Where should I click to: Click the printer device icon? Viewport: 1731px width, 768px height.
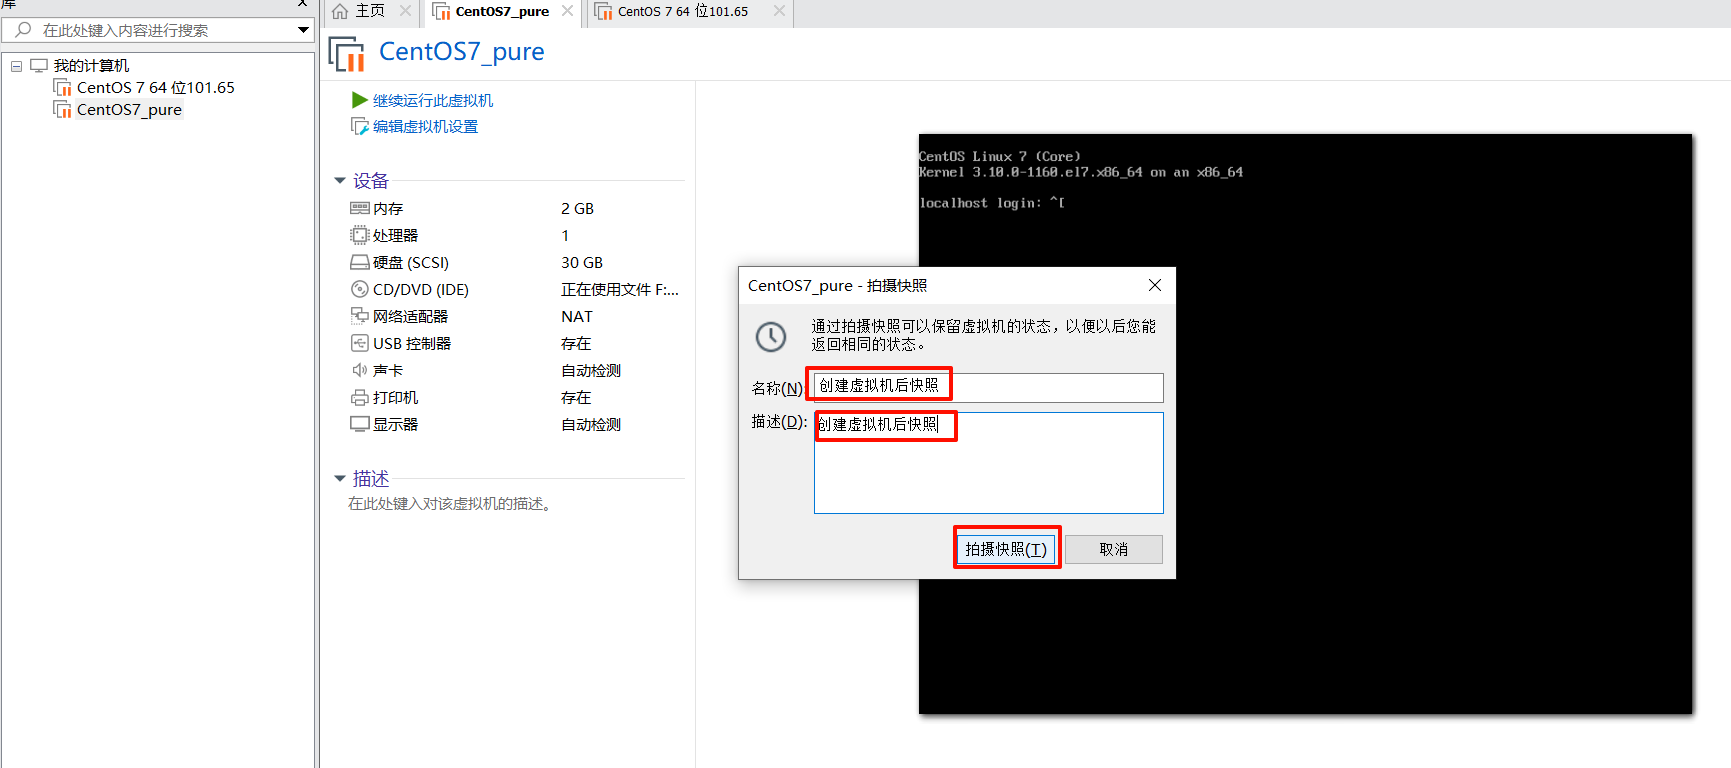point(360,397)
